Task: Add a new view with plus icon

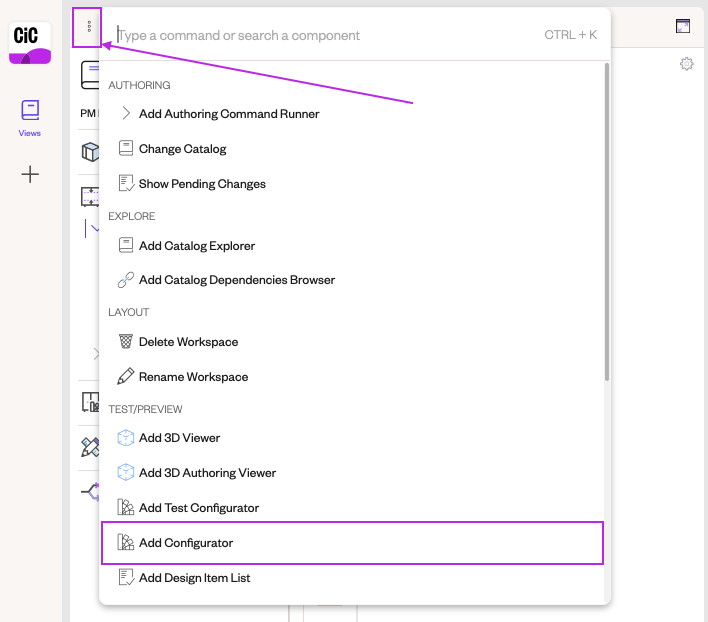Action: pyautogui.click(x=30, y=174)
